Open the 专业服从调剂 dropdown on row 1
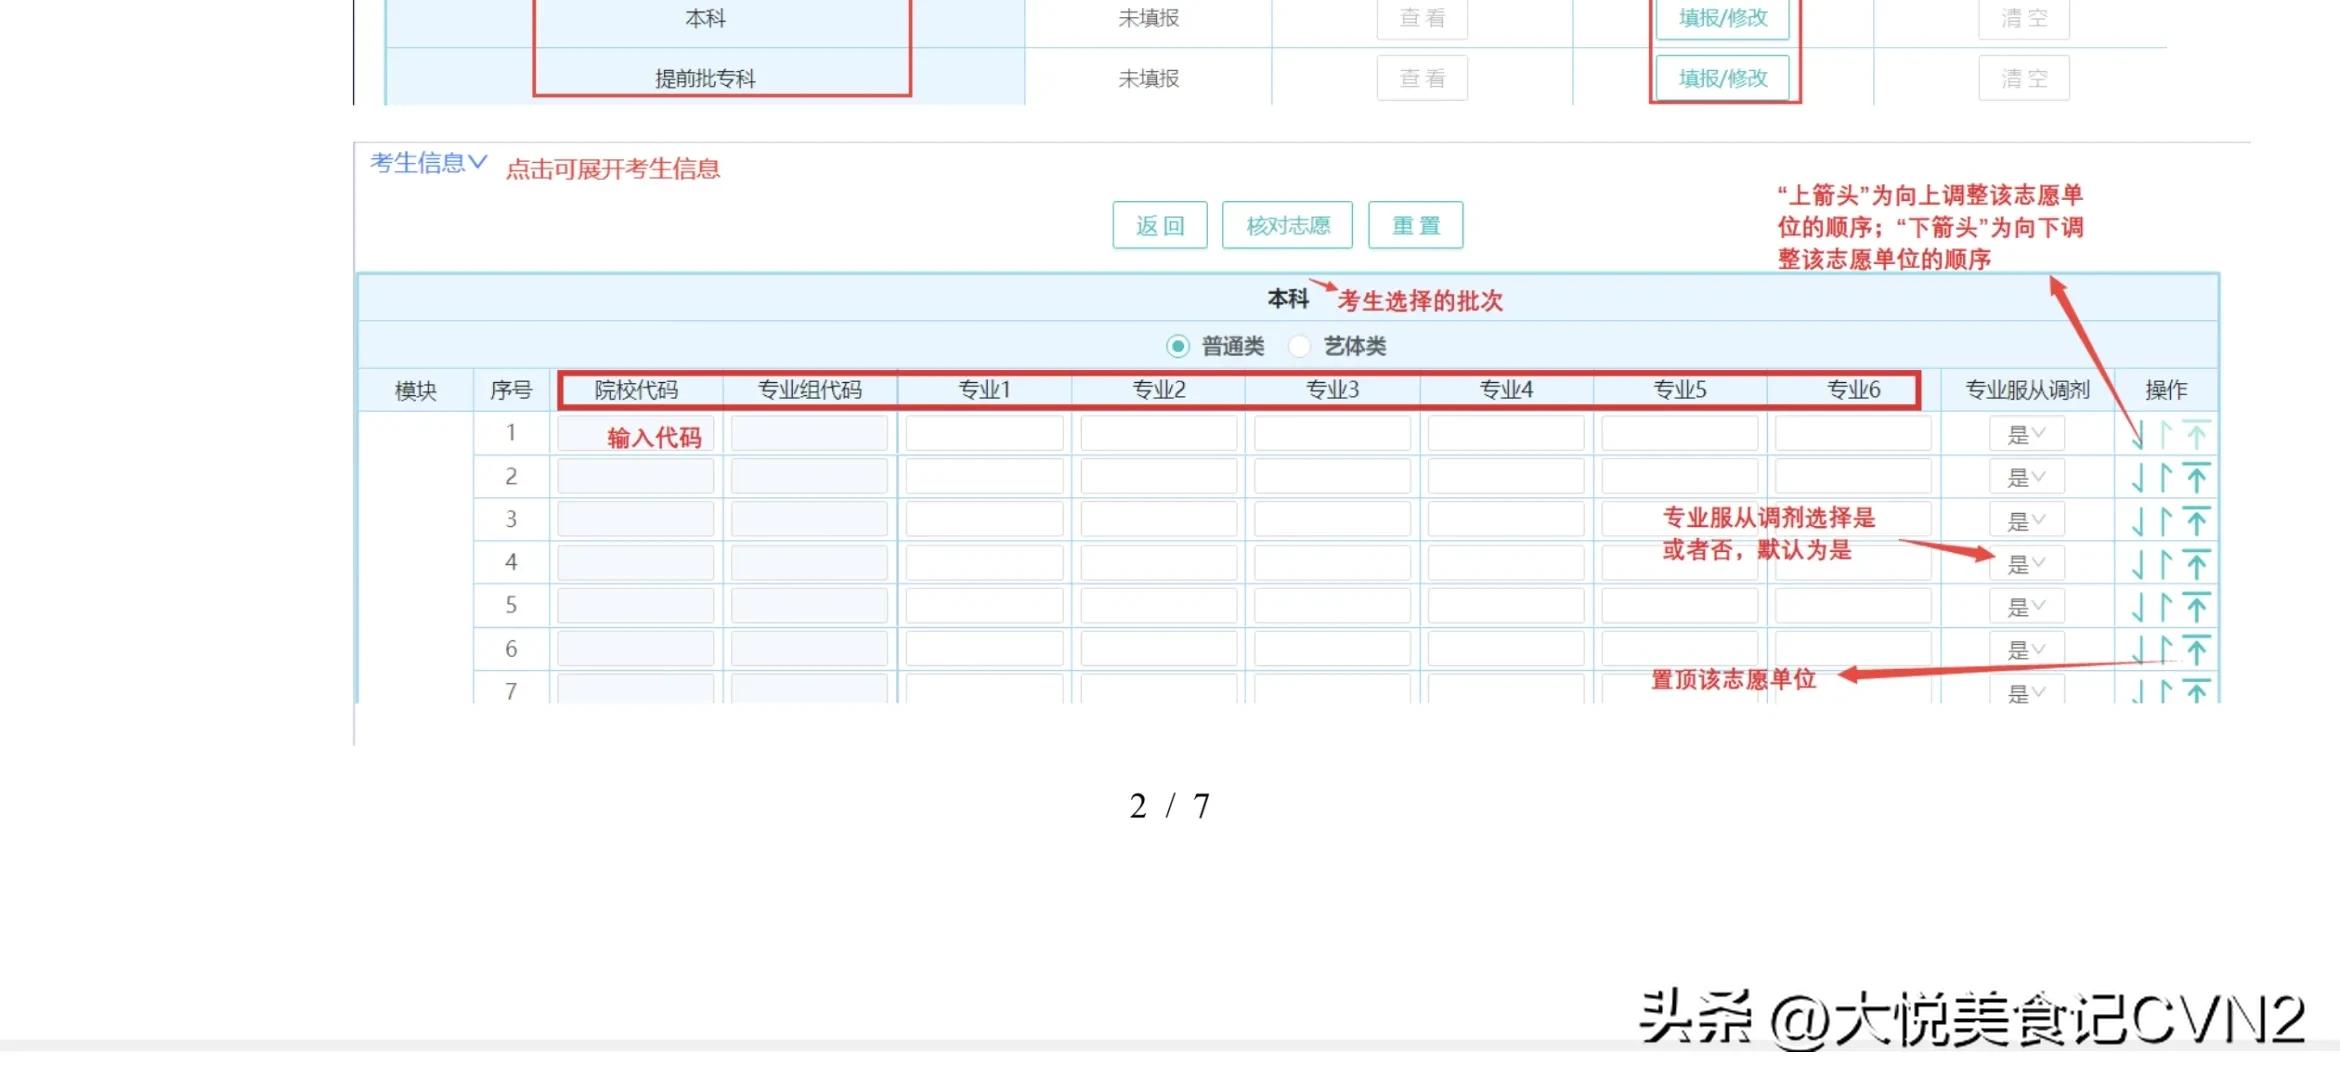The width and height of the screenshot is (2340, 1080). (x=2026, y=433)
